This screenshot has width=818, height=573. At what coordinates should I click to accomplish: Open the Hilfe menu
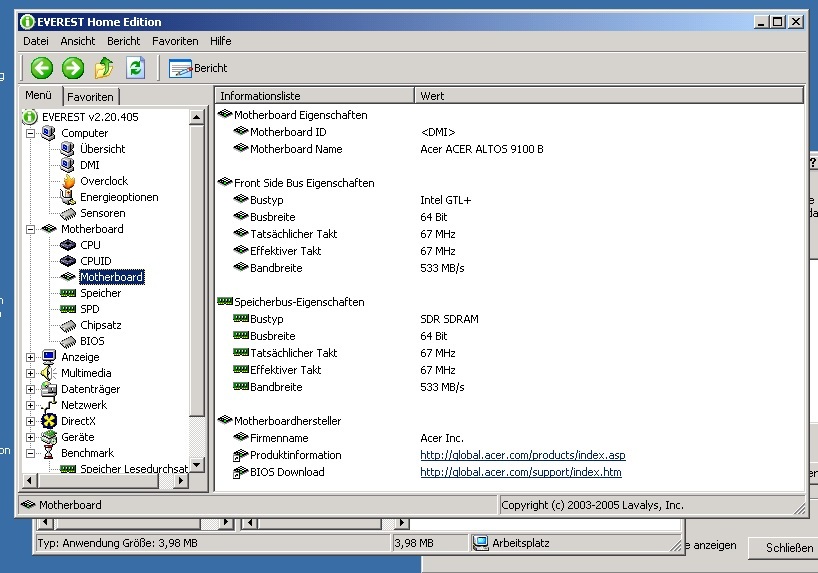(x=221, y=41)
